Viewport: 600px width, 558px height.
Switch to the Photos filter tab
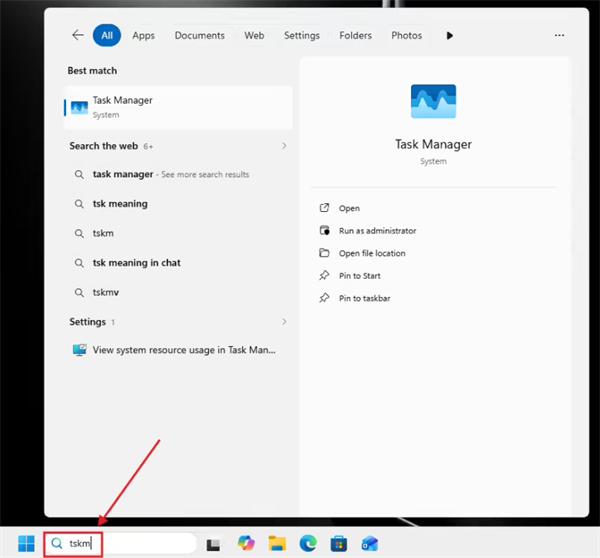406,36
